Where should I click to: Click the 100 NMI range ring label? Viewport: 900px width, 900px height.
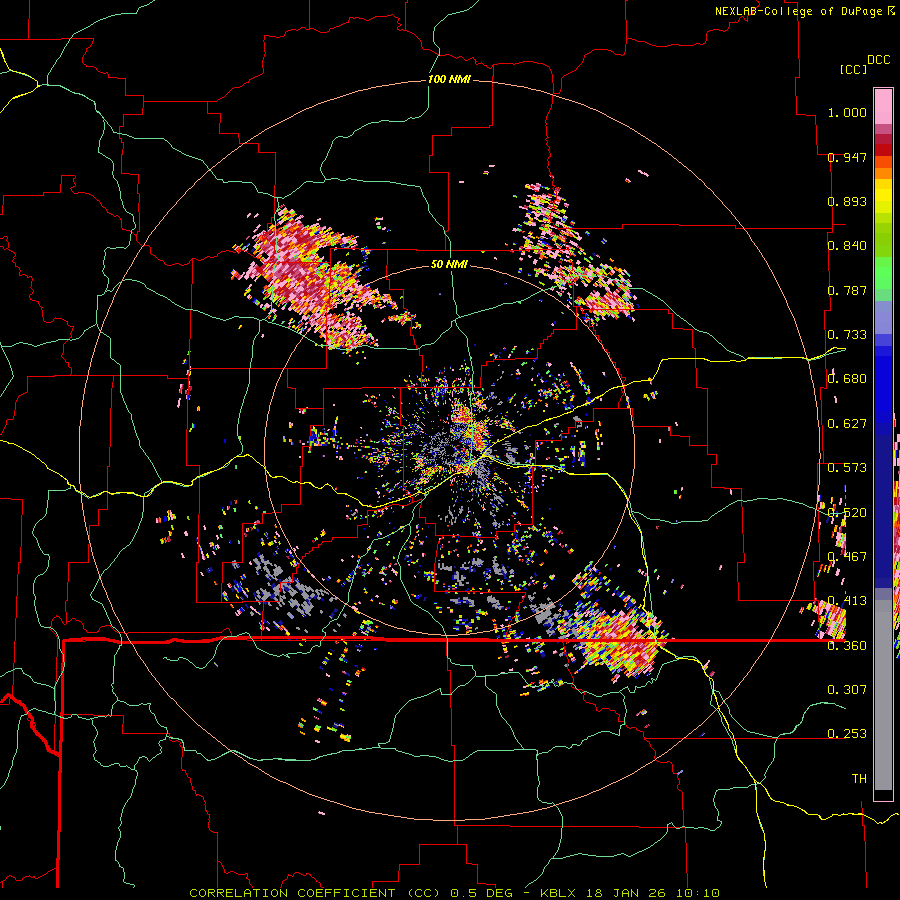449,79
